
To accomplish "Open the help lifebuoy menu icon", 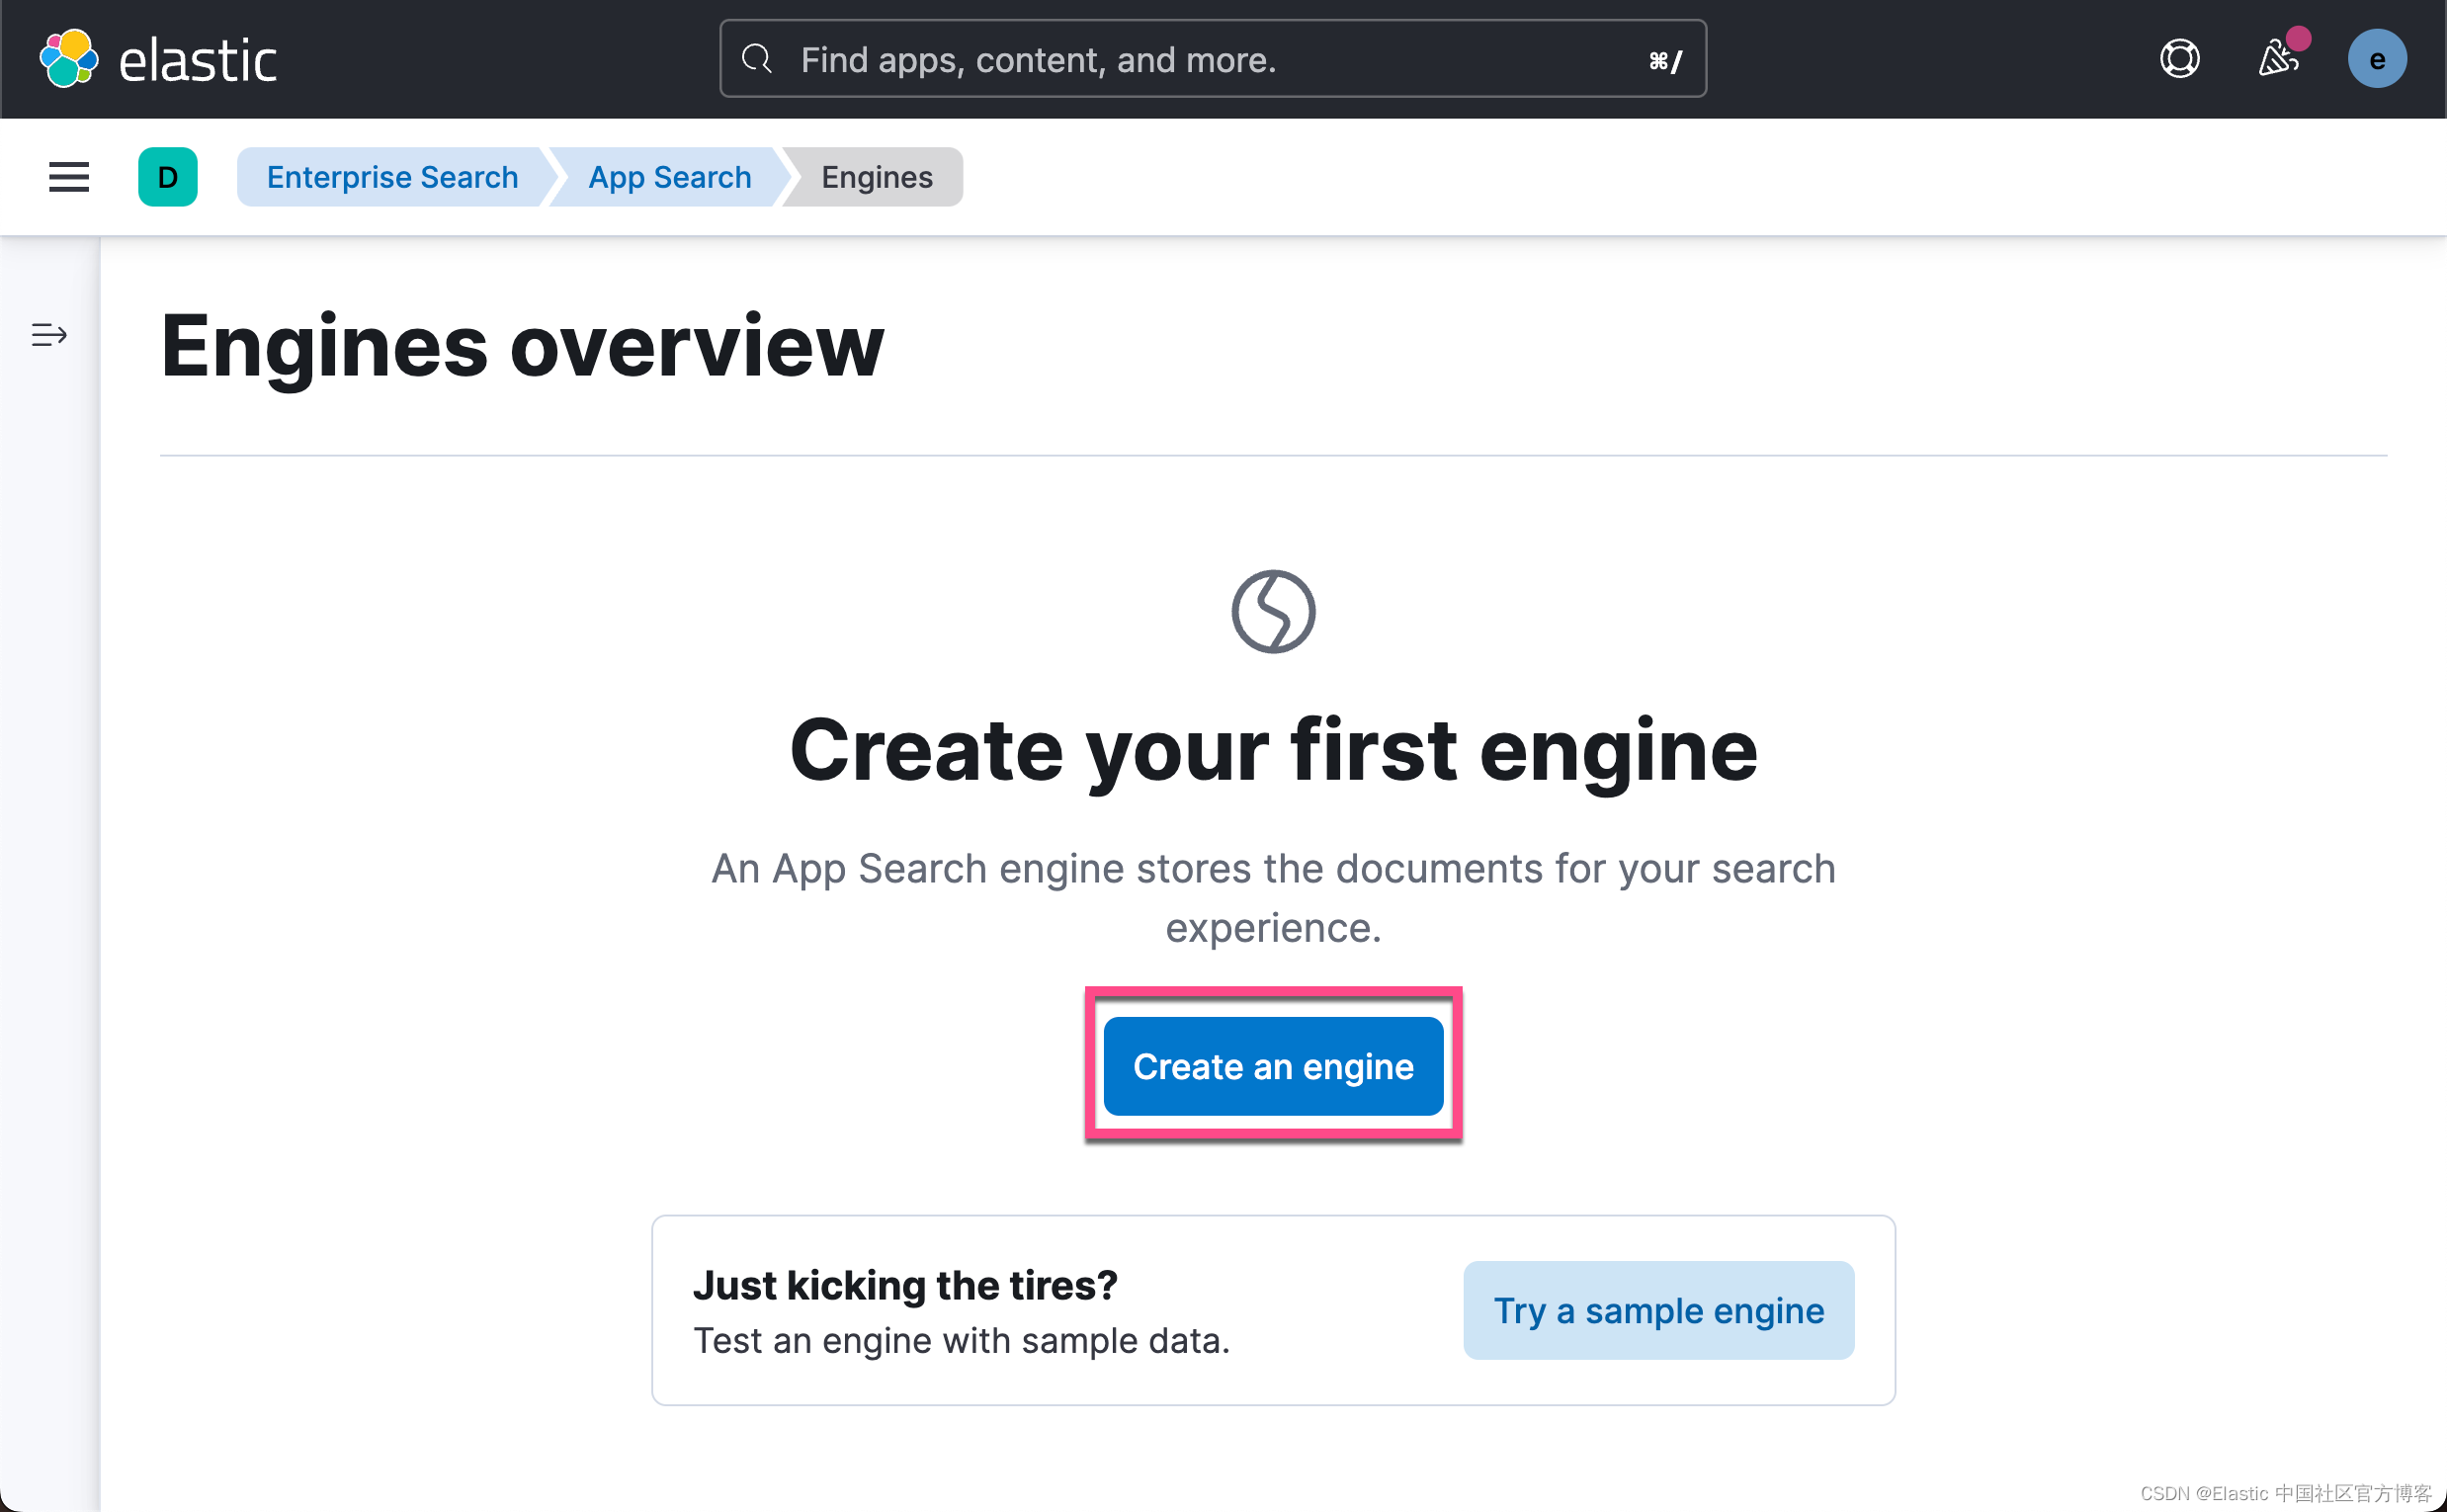I will [2179, 59].
